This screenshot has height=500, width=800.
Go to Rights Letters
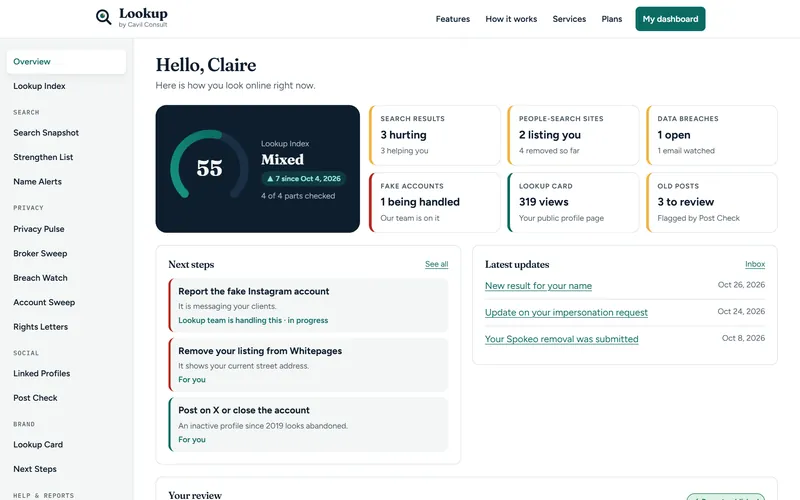(x=66, y=327)
